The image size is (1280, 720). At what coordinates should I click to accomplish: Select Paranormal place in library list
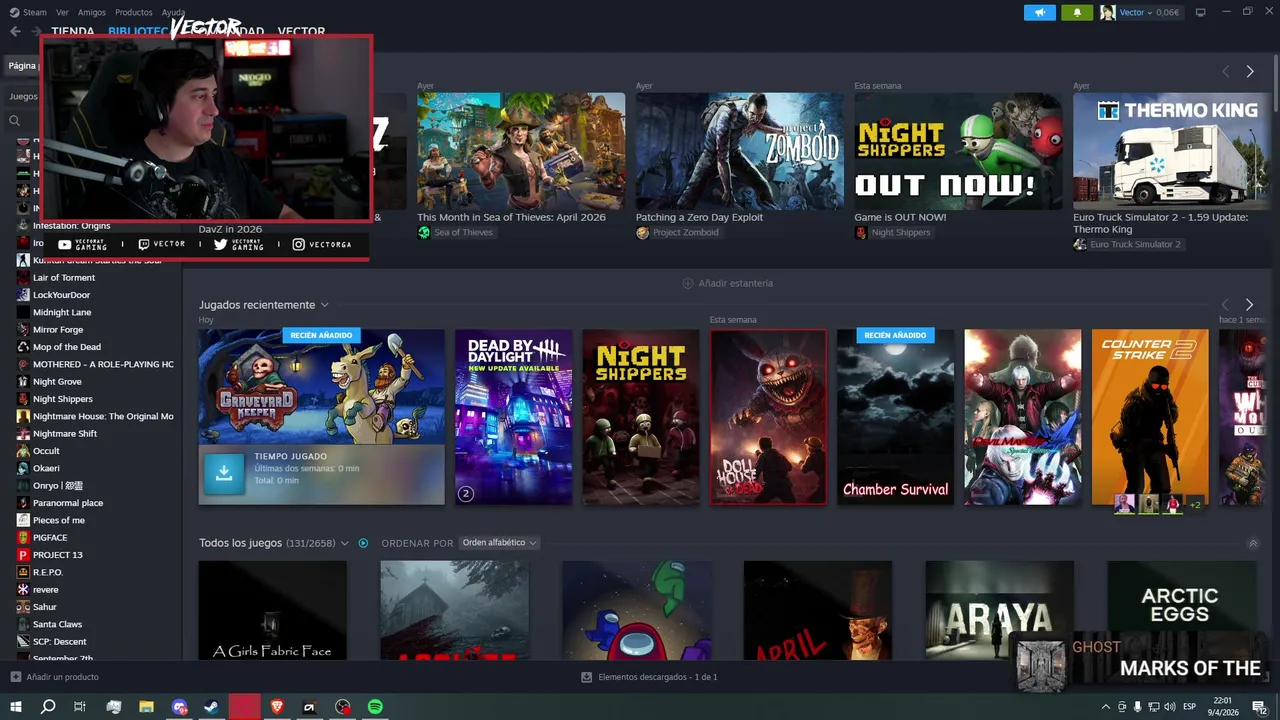tap(68, 503)
